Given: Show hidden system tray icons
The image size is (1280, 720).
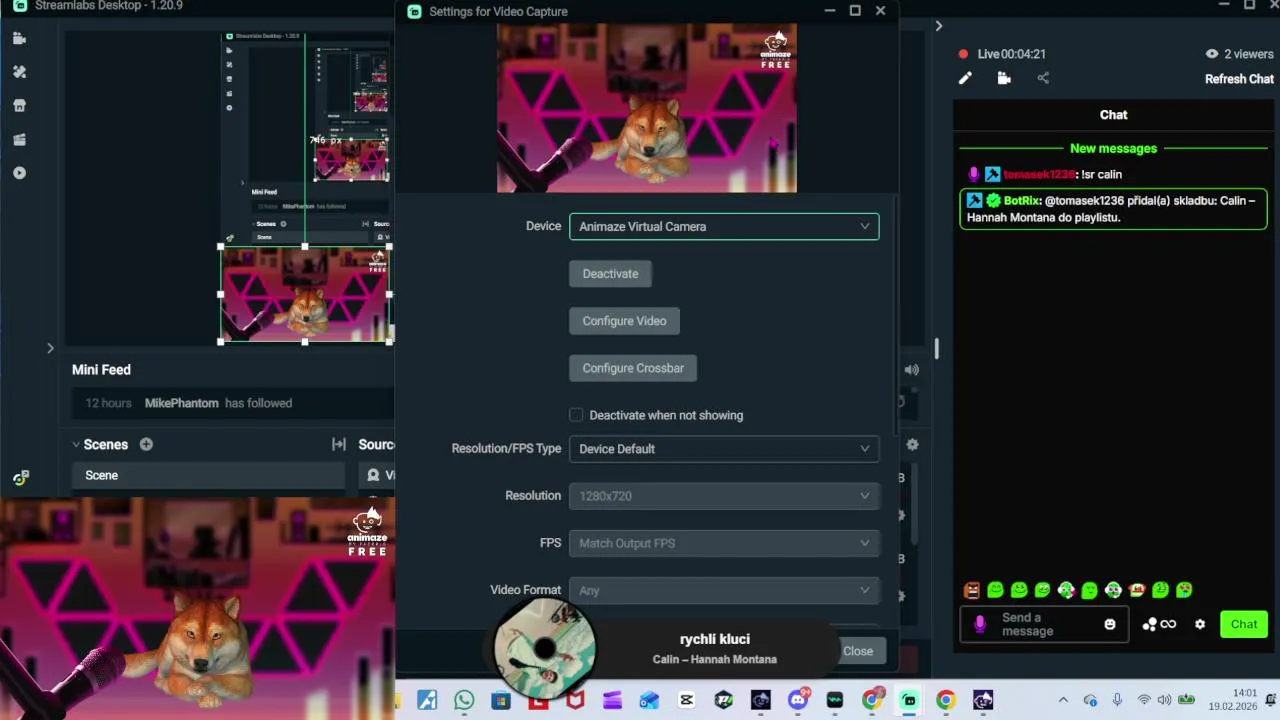Looking at the screenshot, I should [1063, 700].
